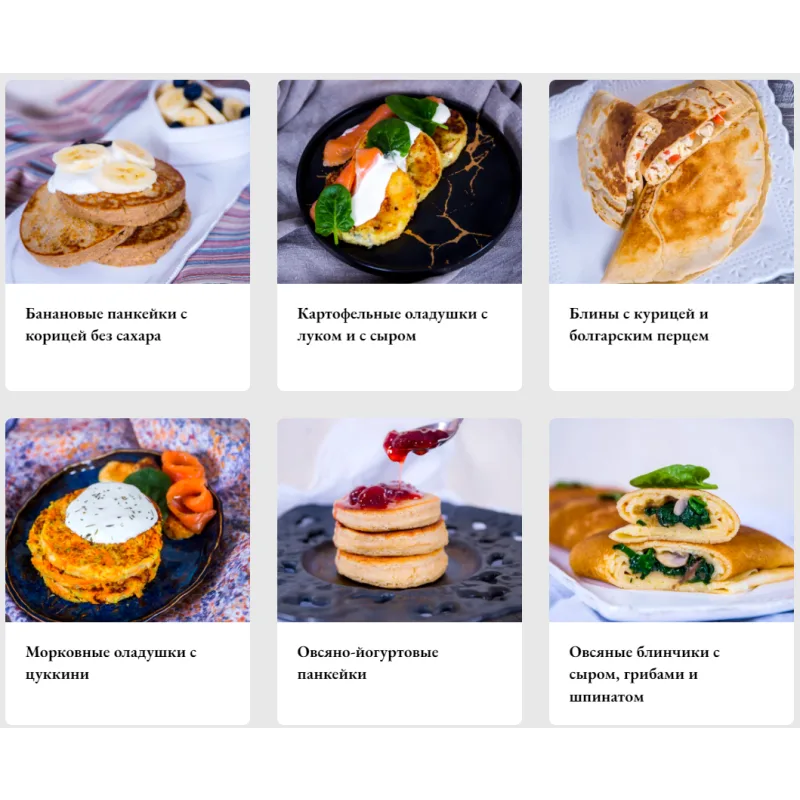Viewport: 800px width, 800px height.
Task: Click the salmon rose on carrot fritters plate
Action: [x=188, y=488]
